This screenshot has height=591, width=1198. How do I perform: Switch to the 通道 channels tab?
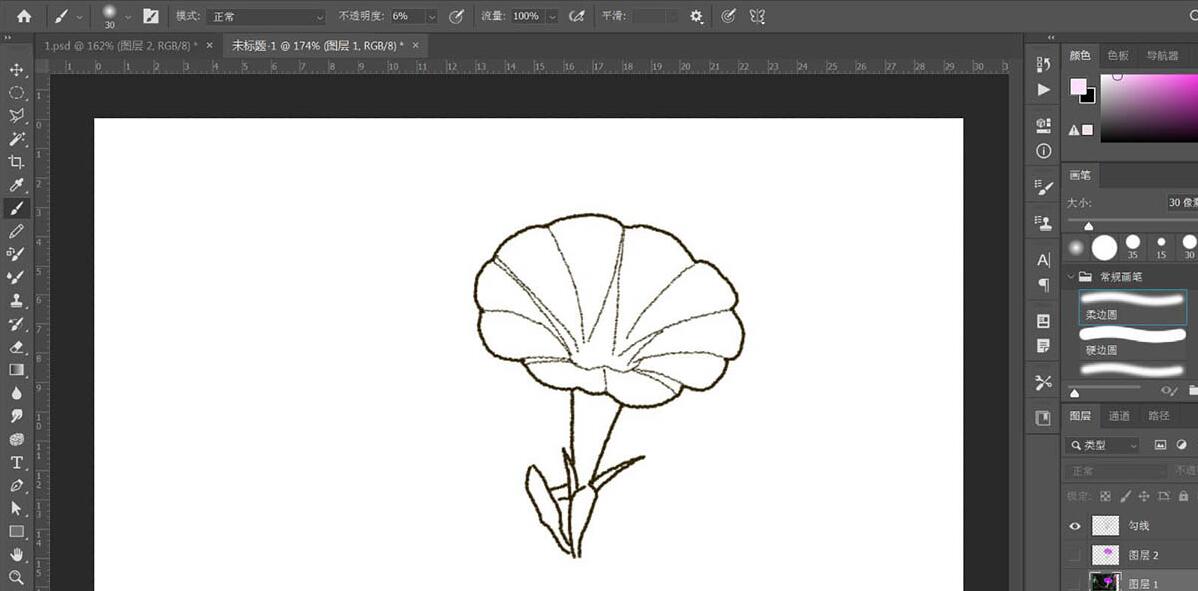[x=1118, y=415]
